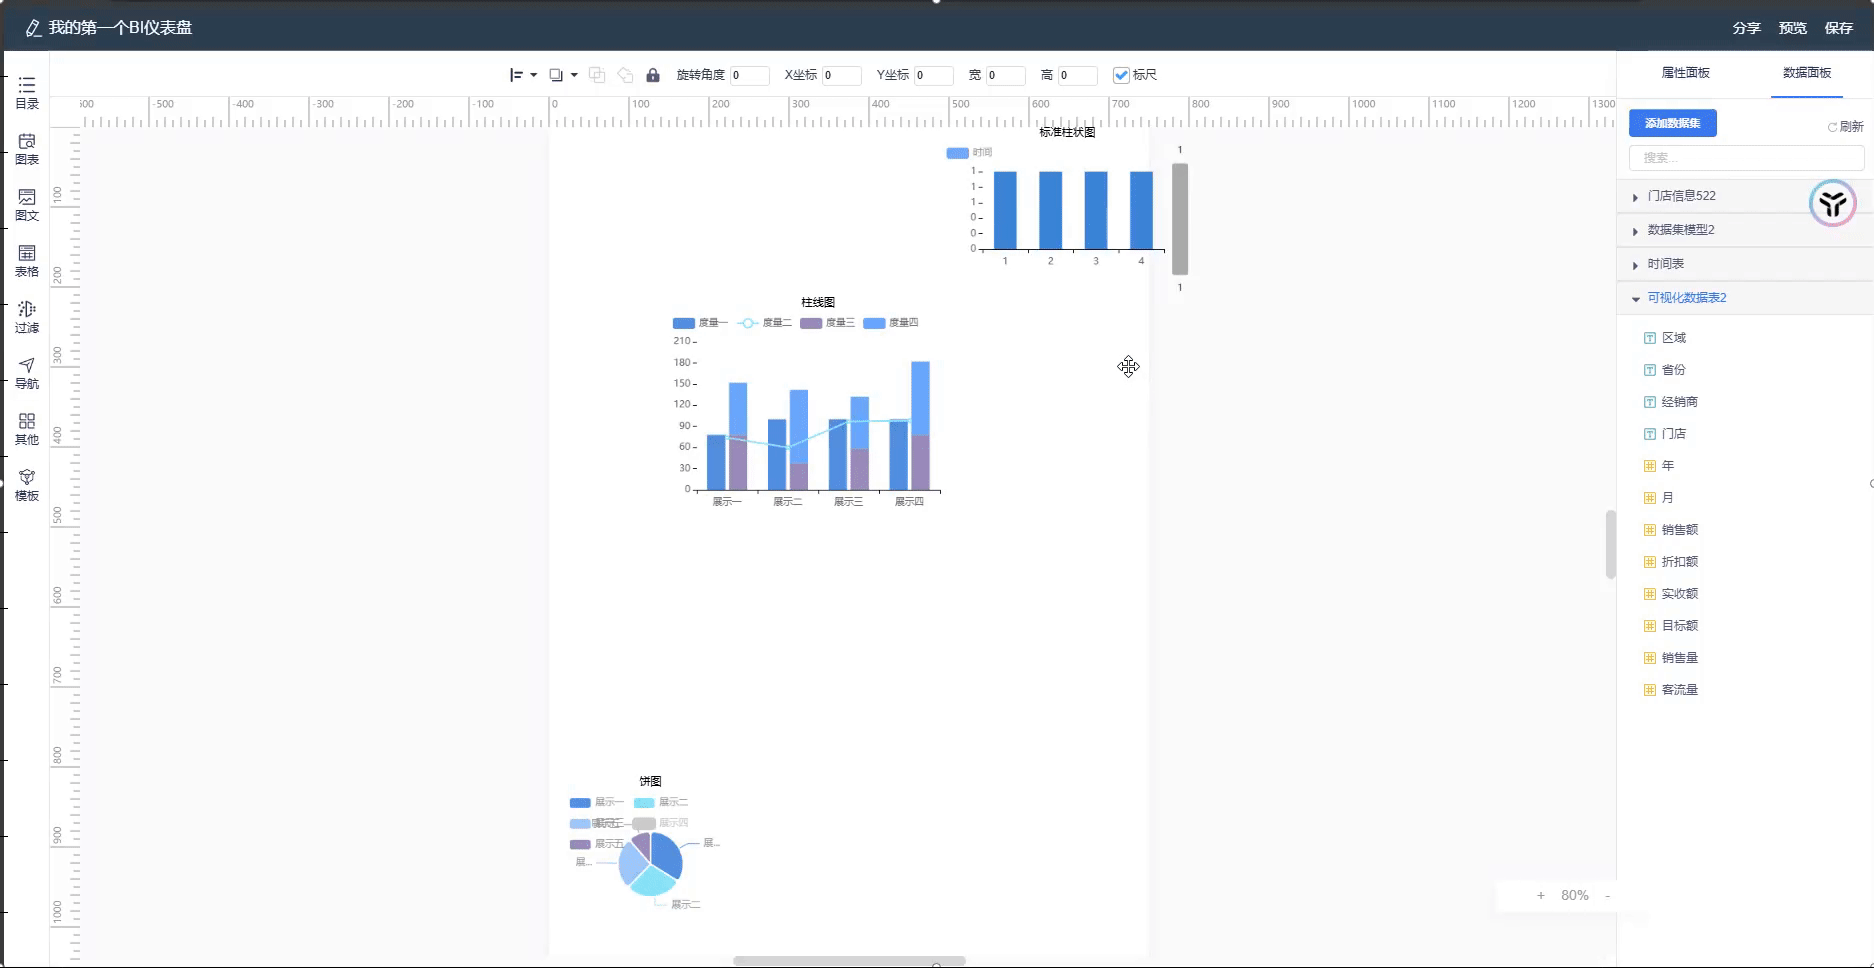Toggle 展示五 legend in pie chart
The image size is (1874, 968).
(596, 844)
